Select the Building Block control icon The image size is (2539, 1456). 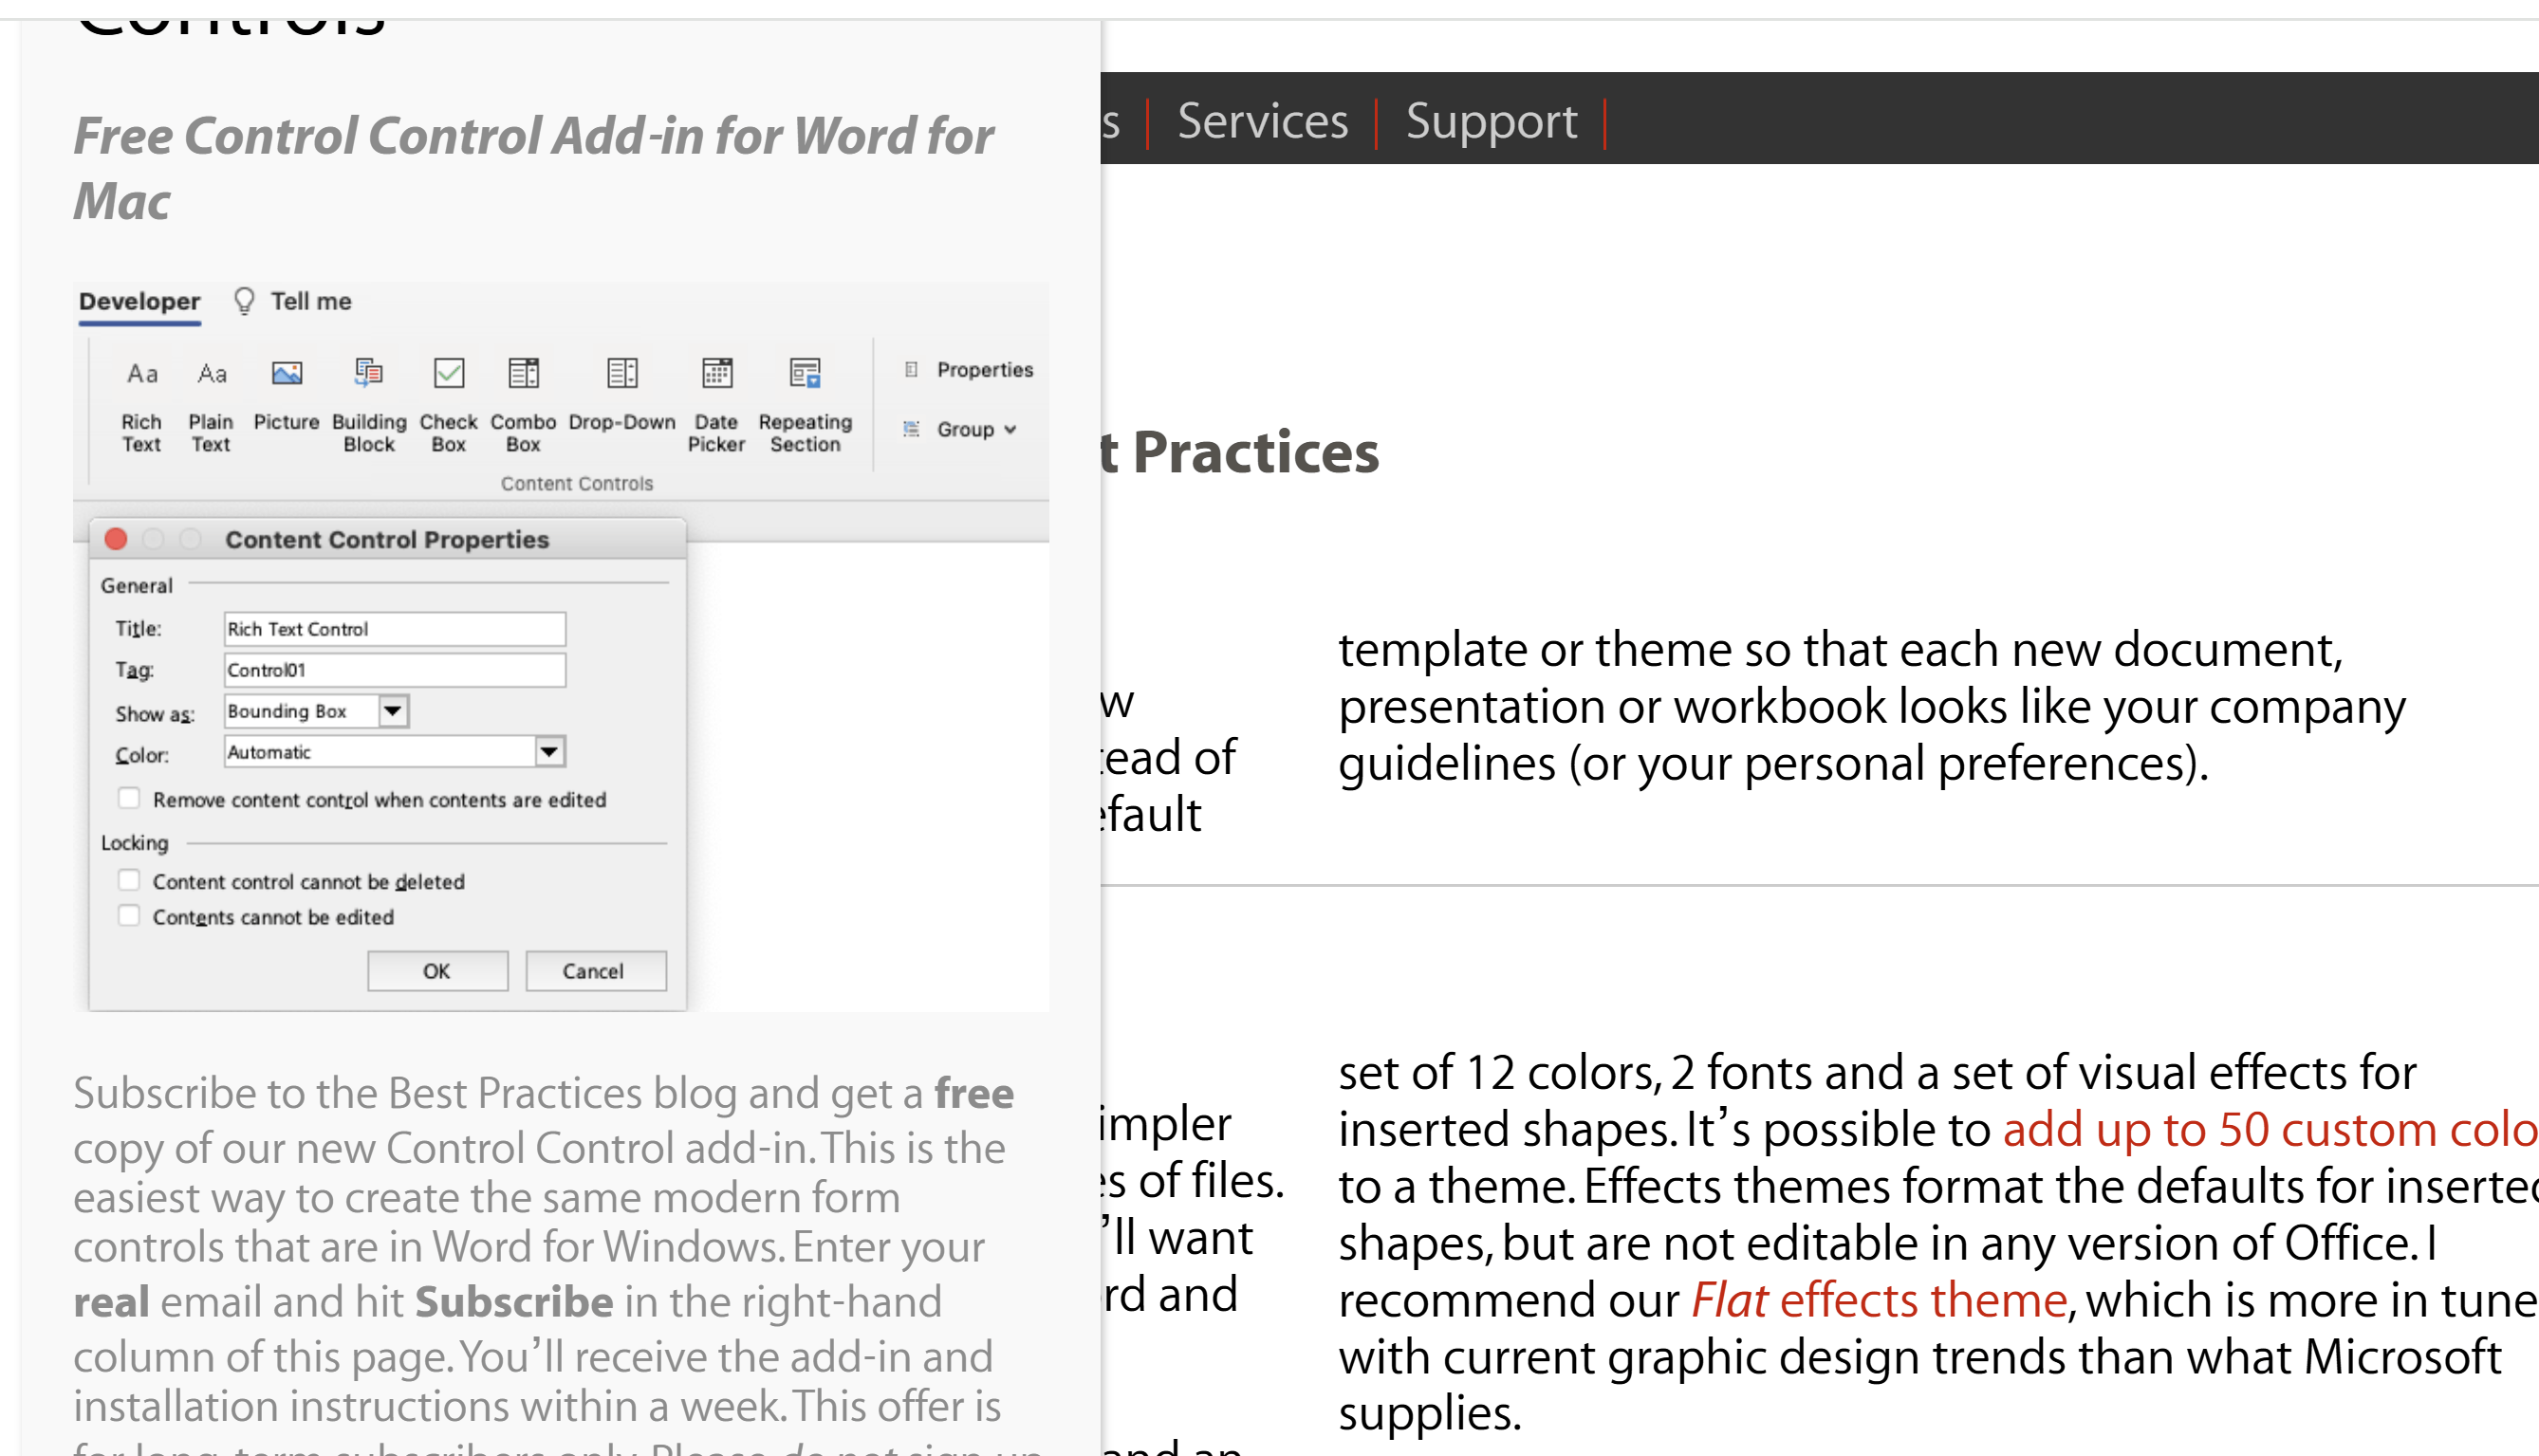click(369, 374)
